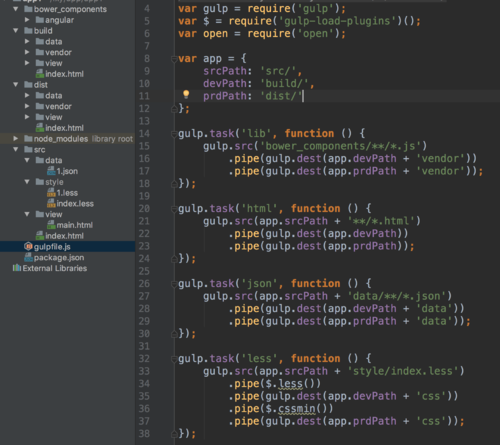
Task: Click 'style/index.less' string on line 33
Action: pos(403,371)
